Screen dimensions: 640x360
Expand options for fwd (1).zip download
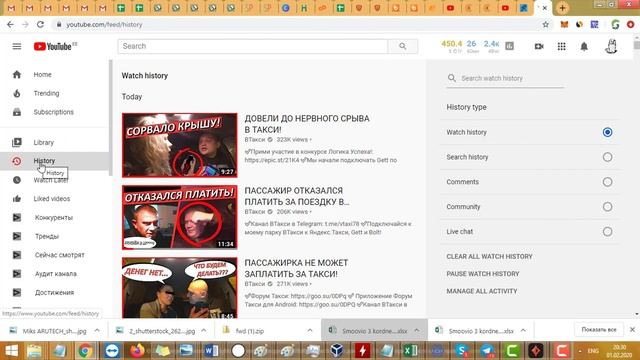click(x=310, y=331)
